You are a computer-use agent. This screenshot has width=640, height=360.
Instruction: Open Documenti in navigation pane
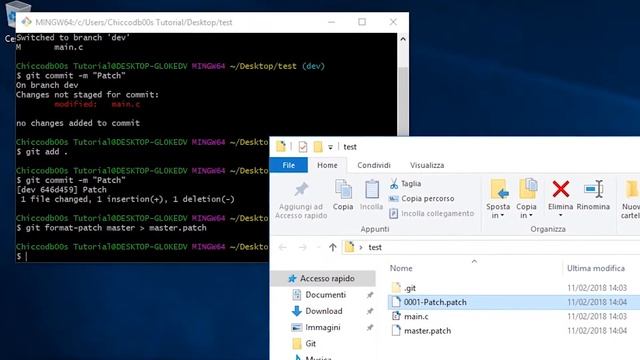click(325, 295)
